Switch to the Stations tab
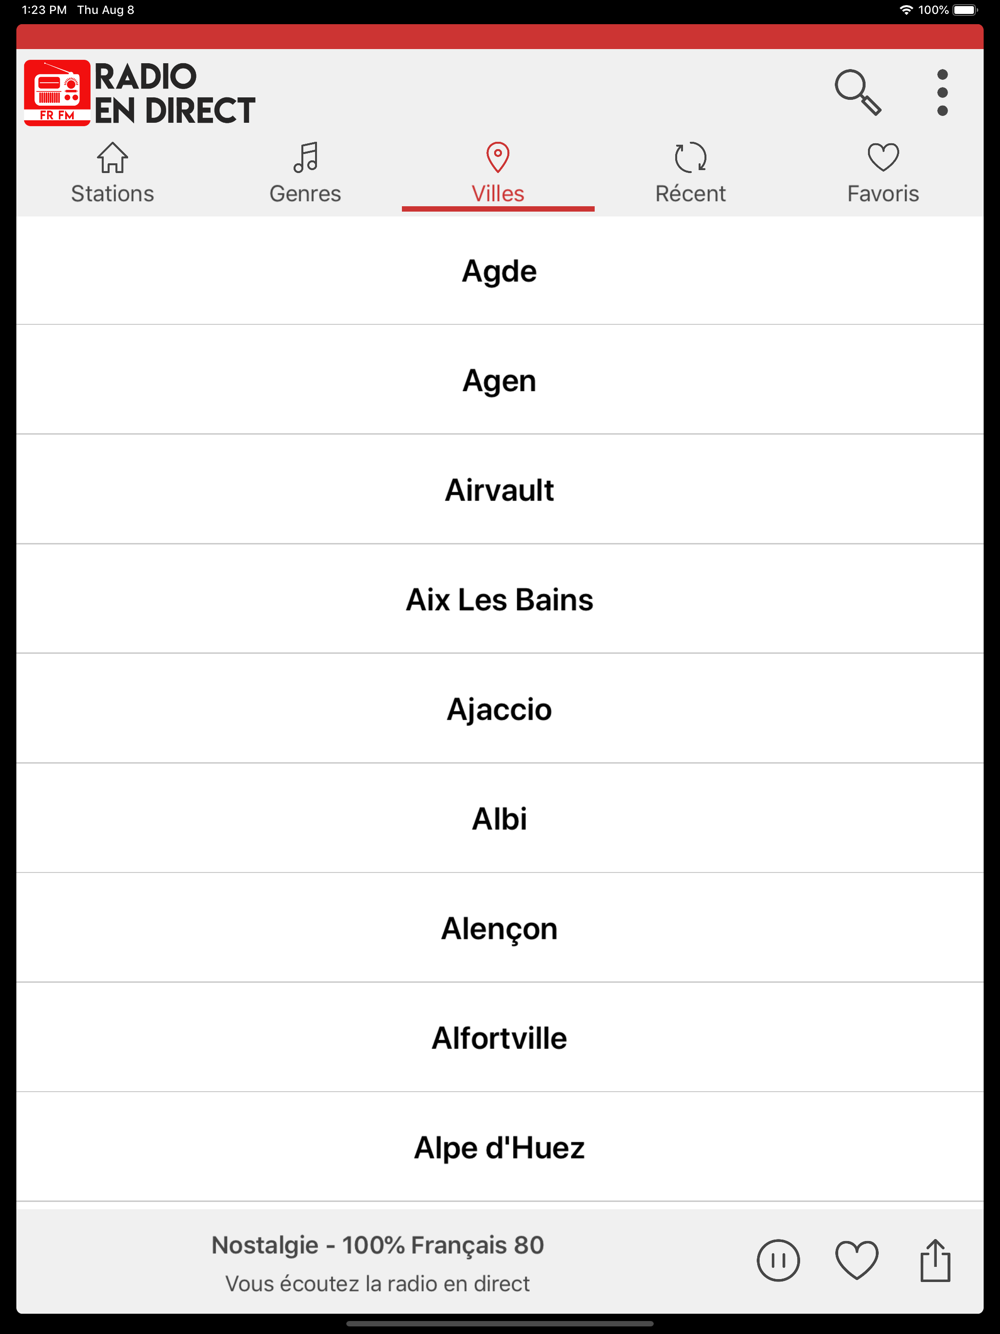1000x1334 pixels. (x=112, y=174)
